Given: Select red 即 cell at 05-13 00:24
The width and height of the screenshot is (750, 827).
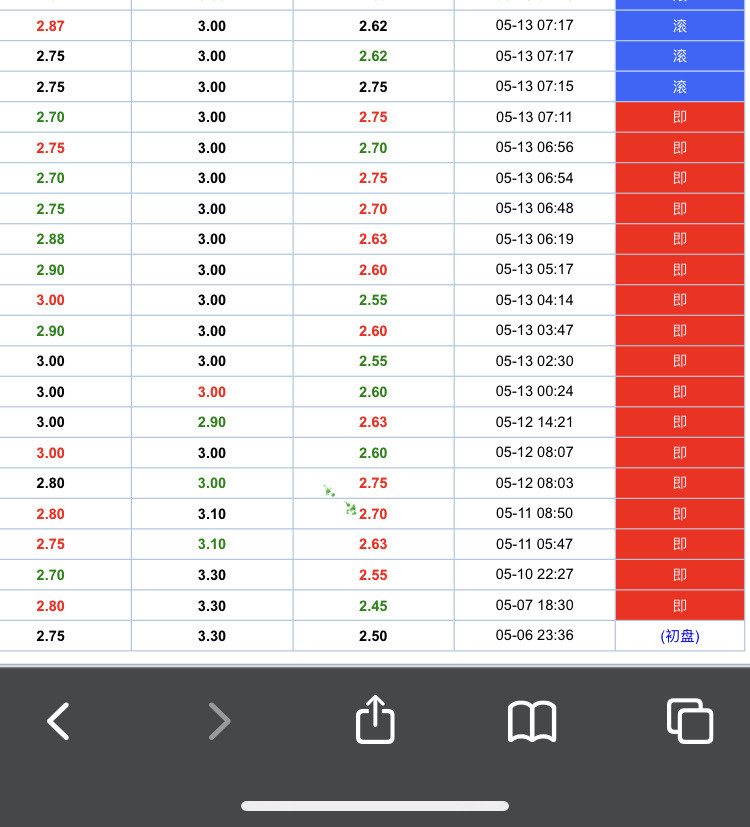Looking at the screenshot, I should point(680,392).
